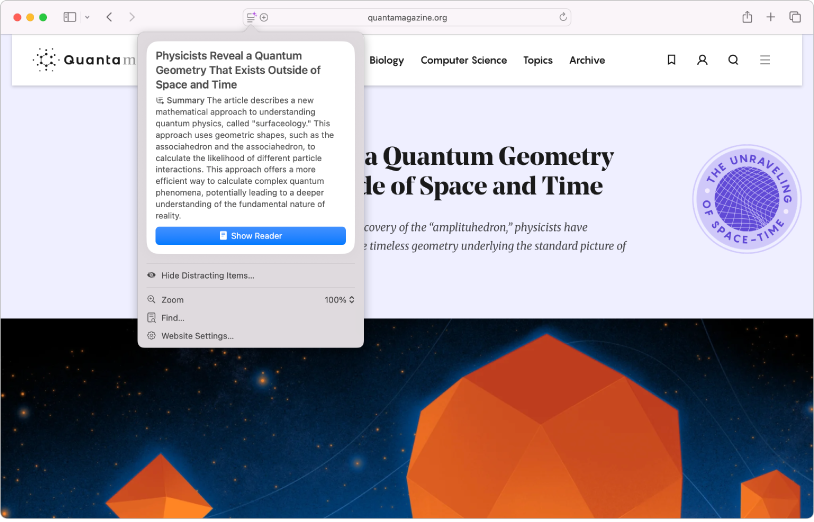The image size is (814, 522).
Task: Click the Safari sidebar toggle icon
Action: coord(69,17)
